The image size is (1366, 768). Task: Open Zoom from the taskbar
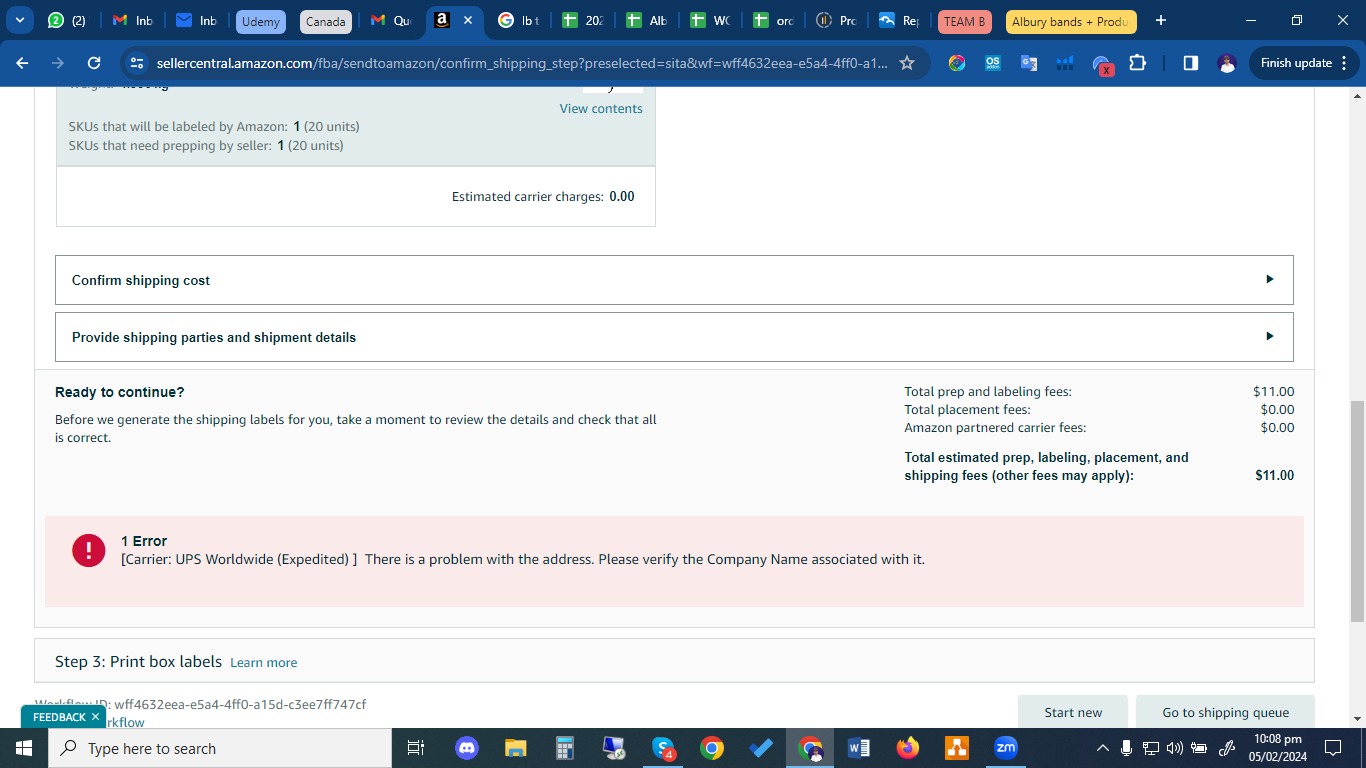point(1006,748)
